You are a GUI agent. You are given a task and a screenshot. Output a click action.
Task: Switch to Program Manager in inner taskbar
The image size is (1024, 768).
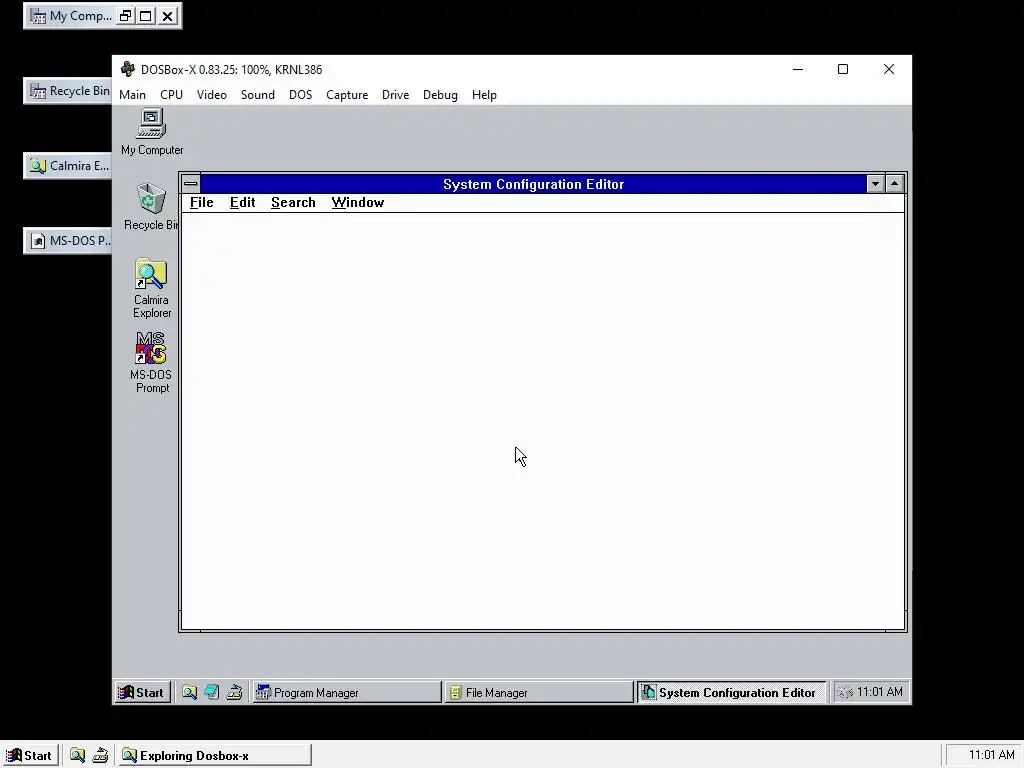coord(347,692)
